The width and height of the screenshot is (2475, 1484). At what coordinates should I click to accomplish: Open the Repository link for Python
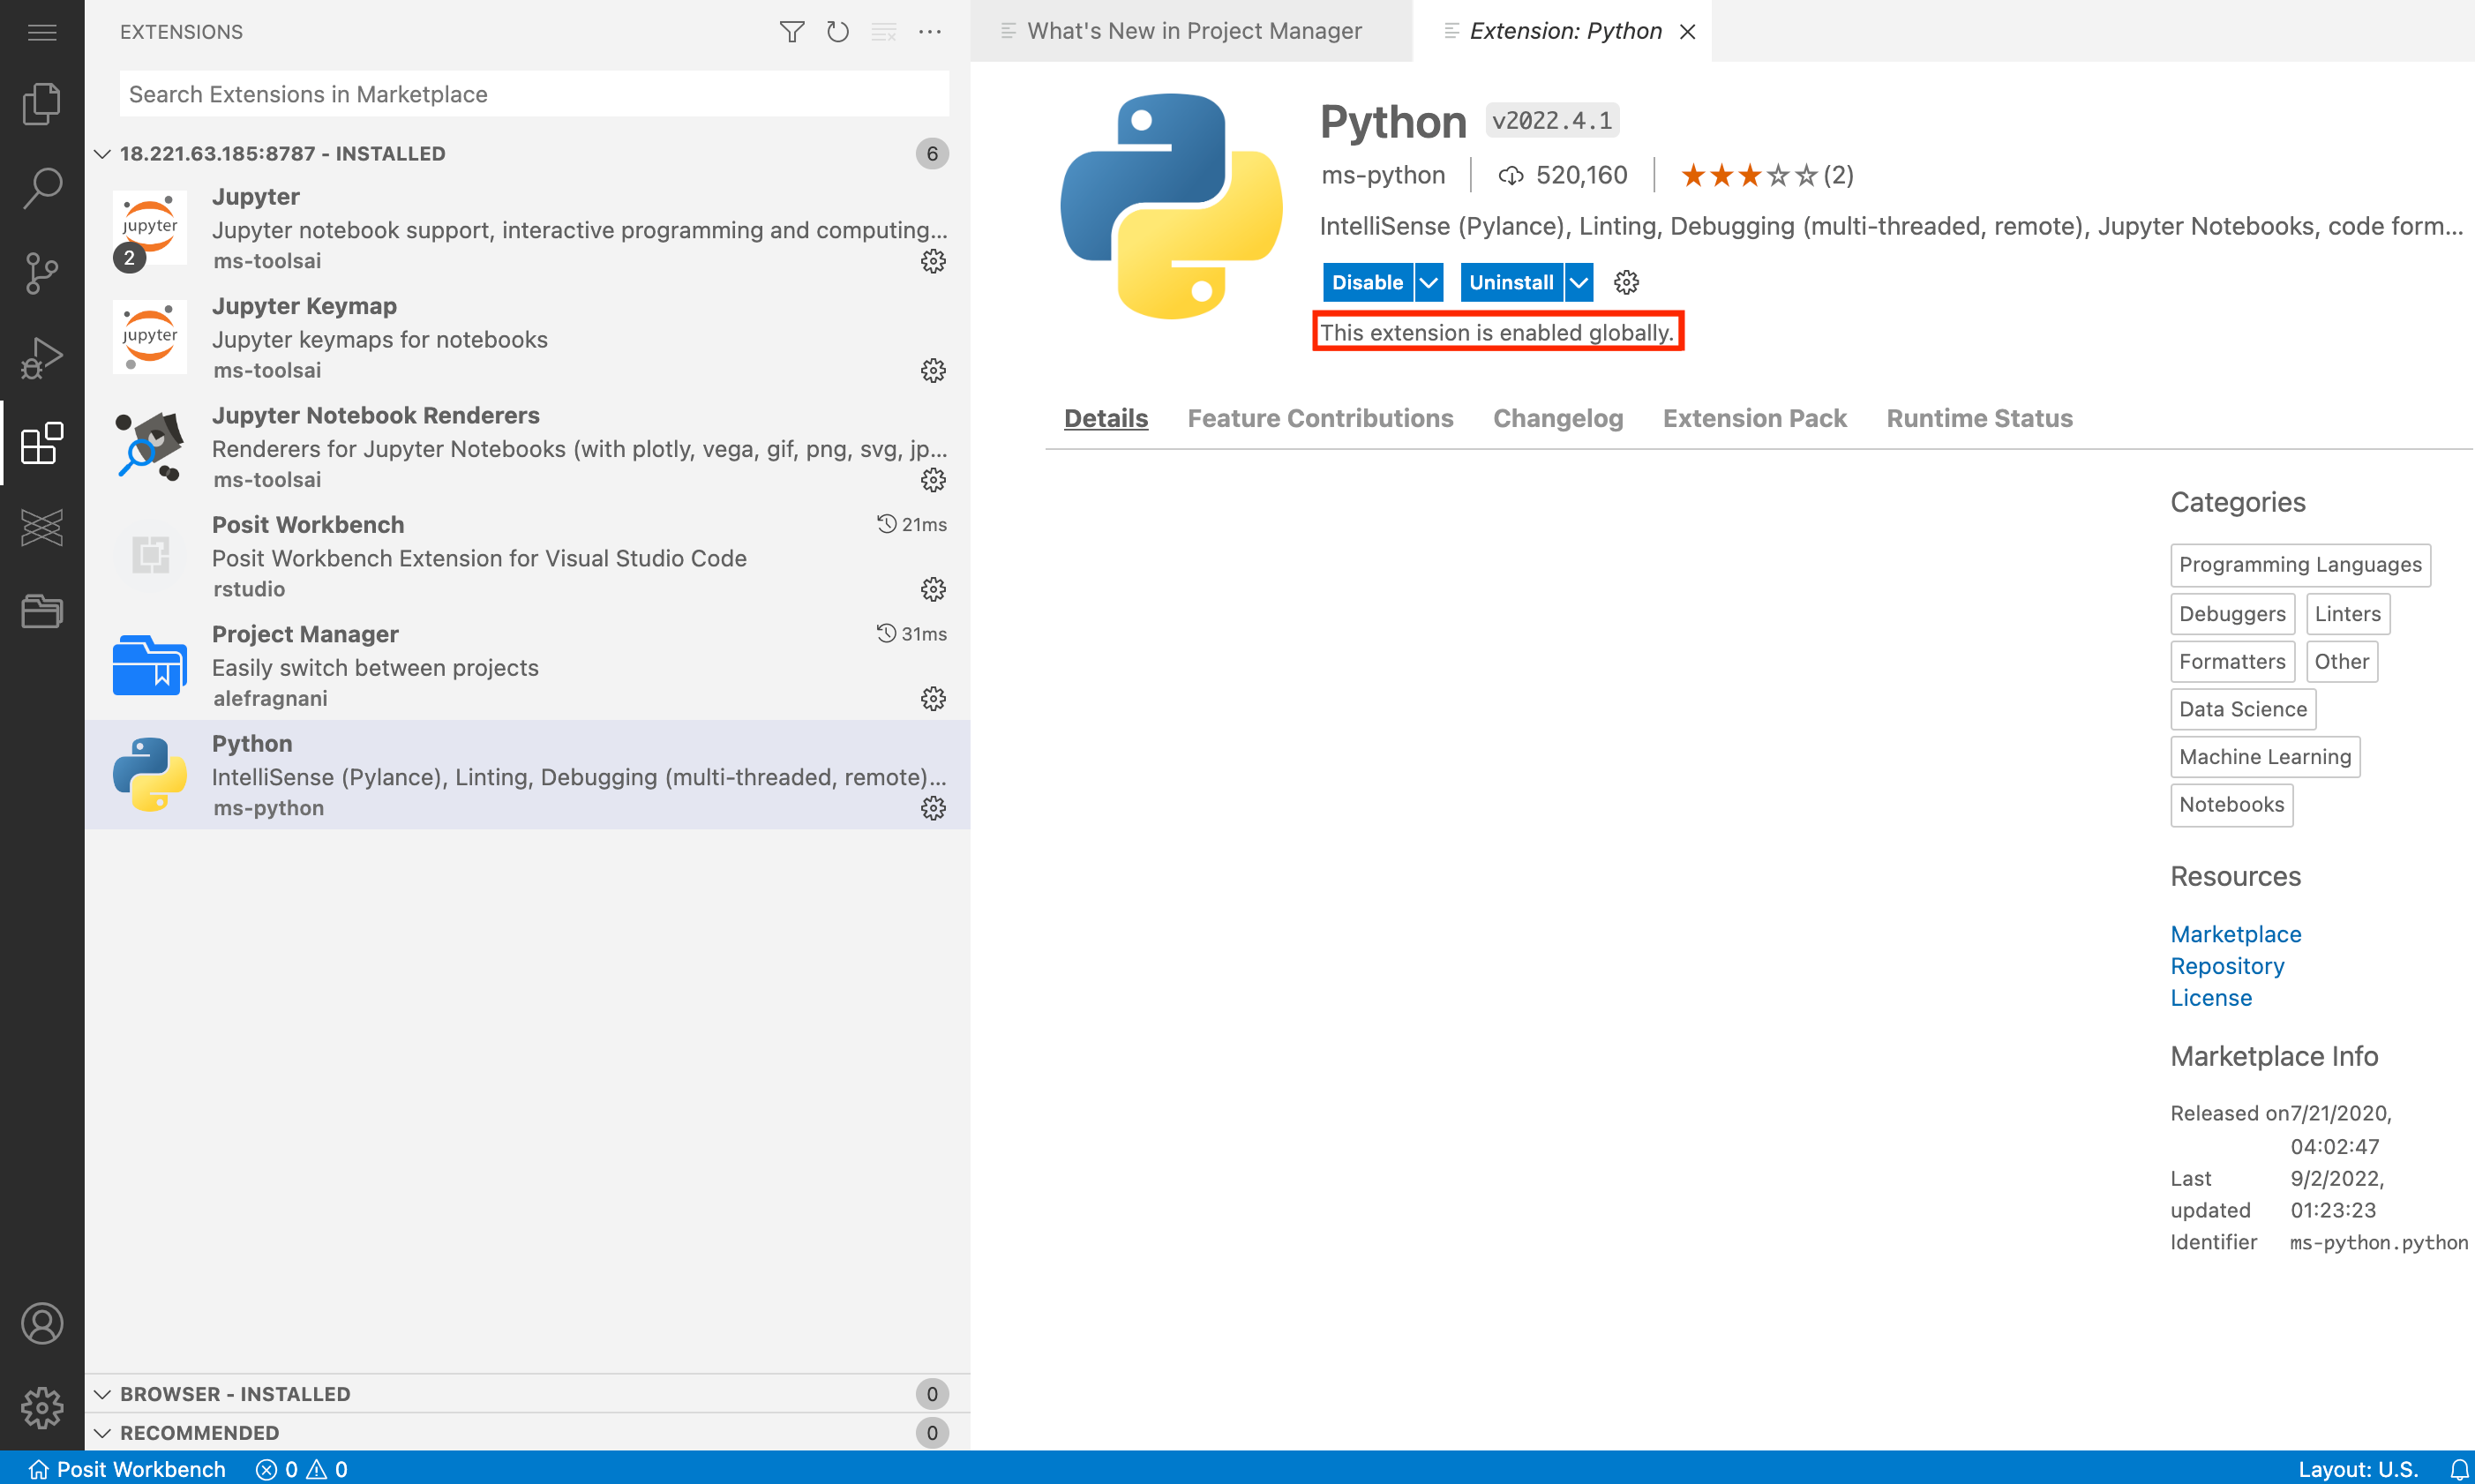(2228, 964)
